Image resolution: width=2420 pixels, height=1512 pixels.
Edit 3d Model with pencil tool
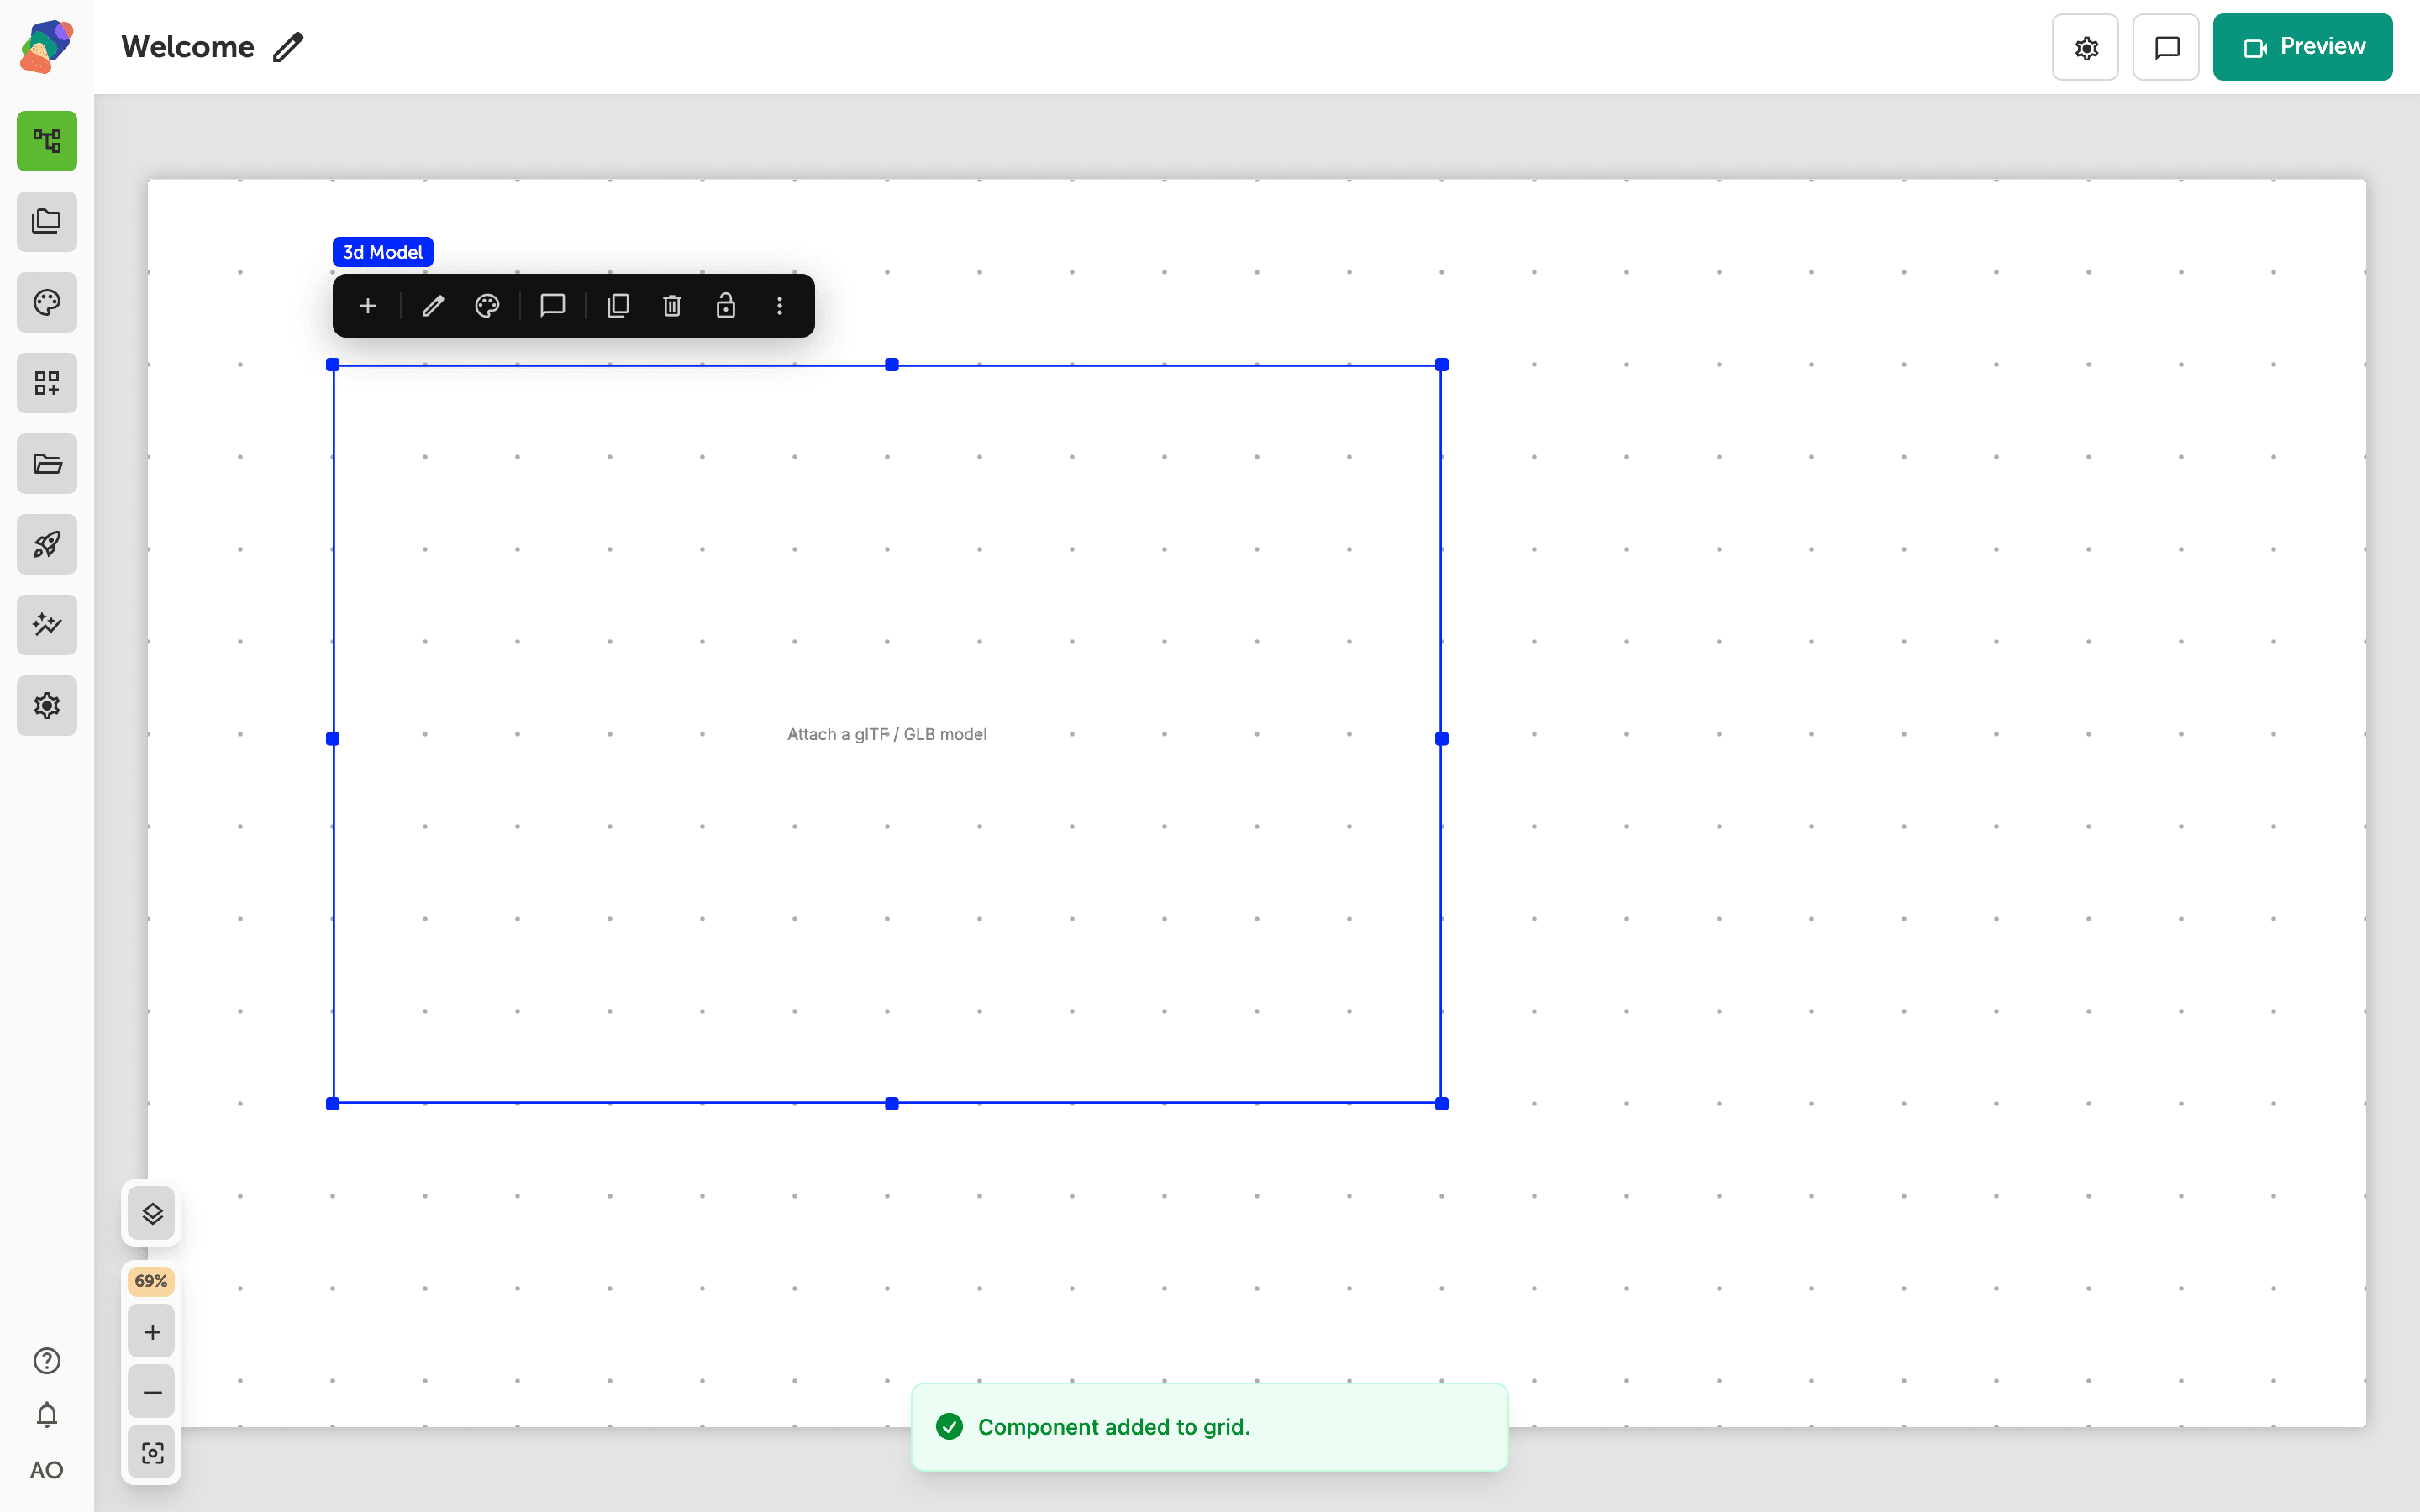pos(433,306)
